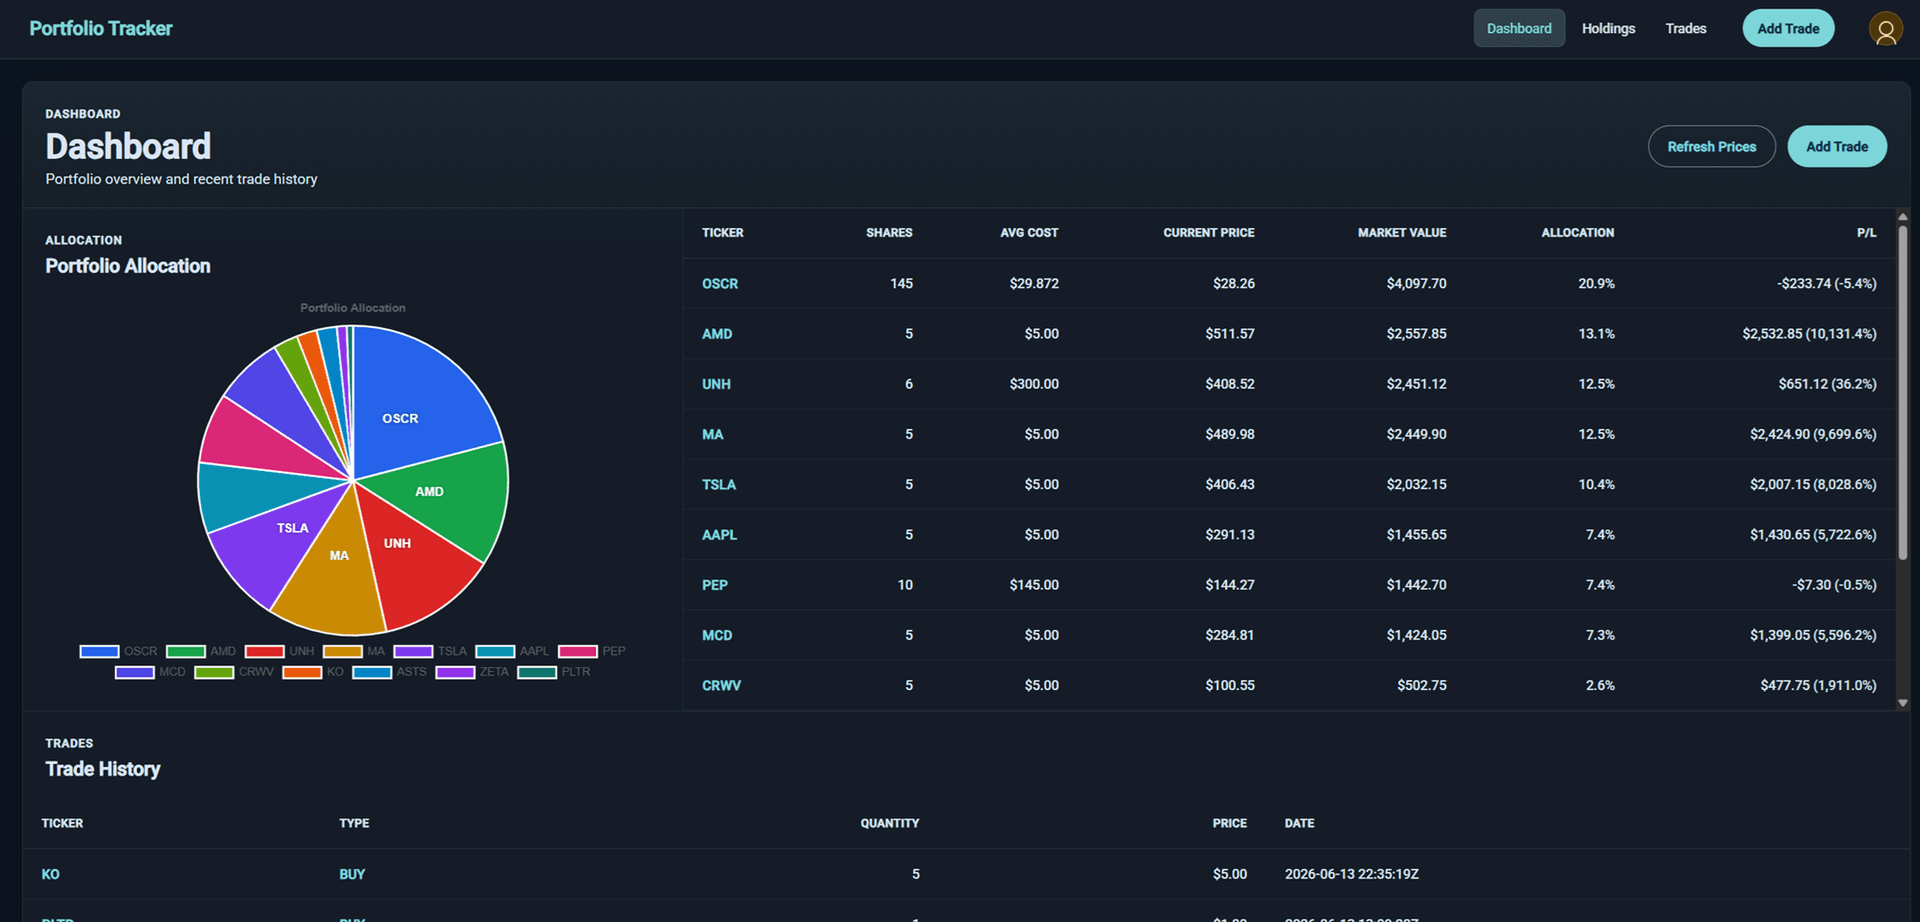Click the Trade History section heading

pos(103,769)
